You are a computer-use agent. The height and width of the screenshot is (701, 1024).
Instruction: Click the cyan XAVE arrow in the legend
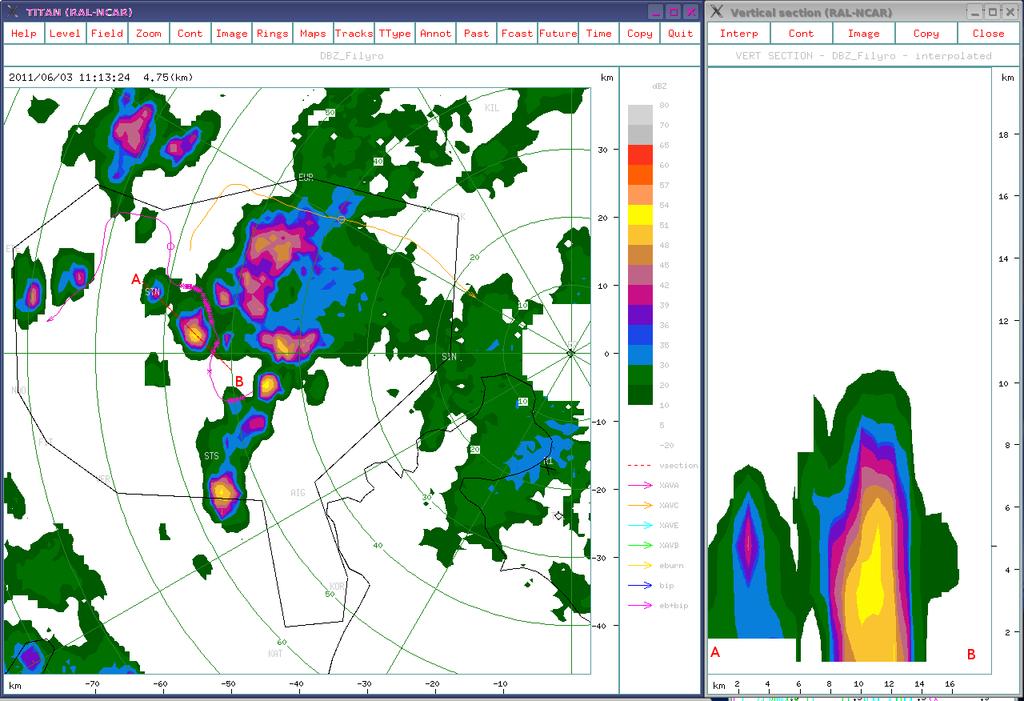click(x=640, y=525)
